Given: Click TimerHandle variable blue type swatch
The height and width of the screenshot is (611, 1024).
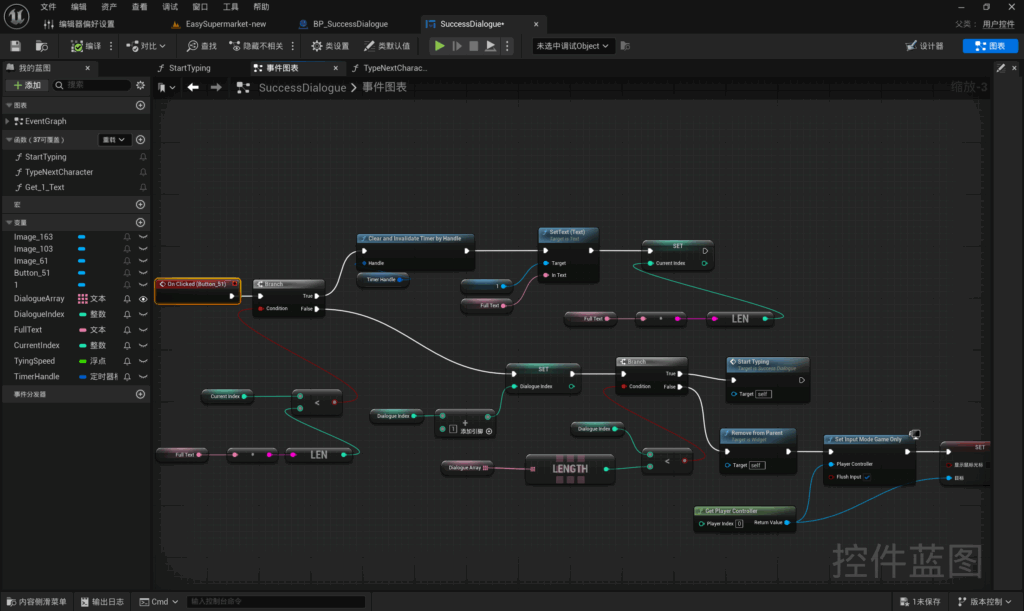Looking at the screenshot, I should tap(83, 377).
